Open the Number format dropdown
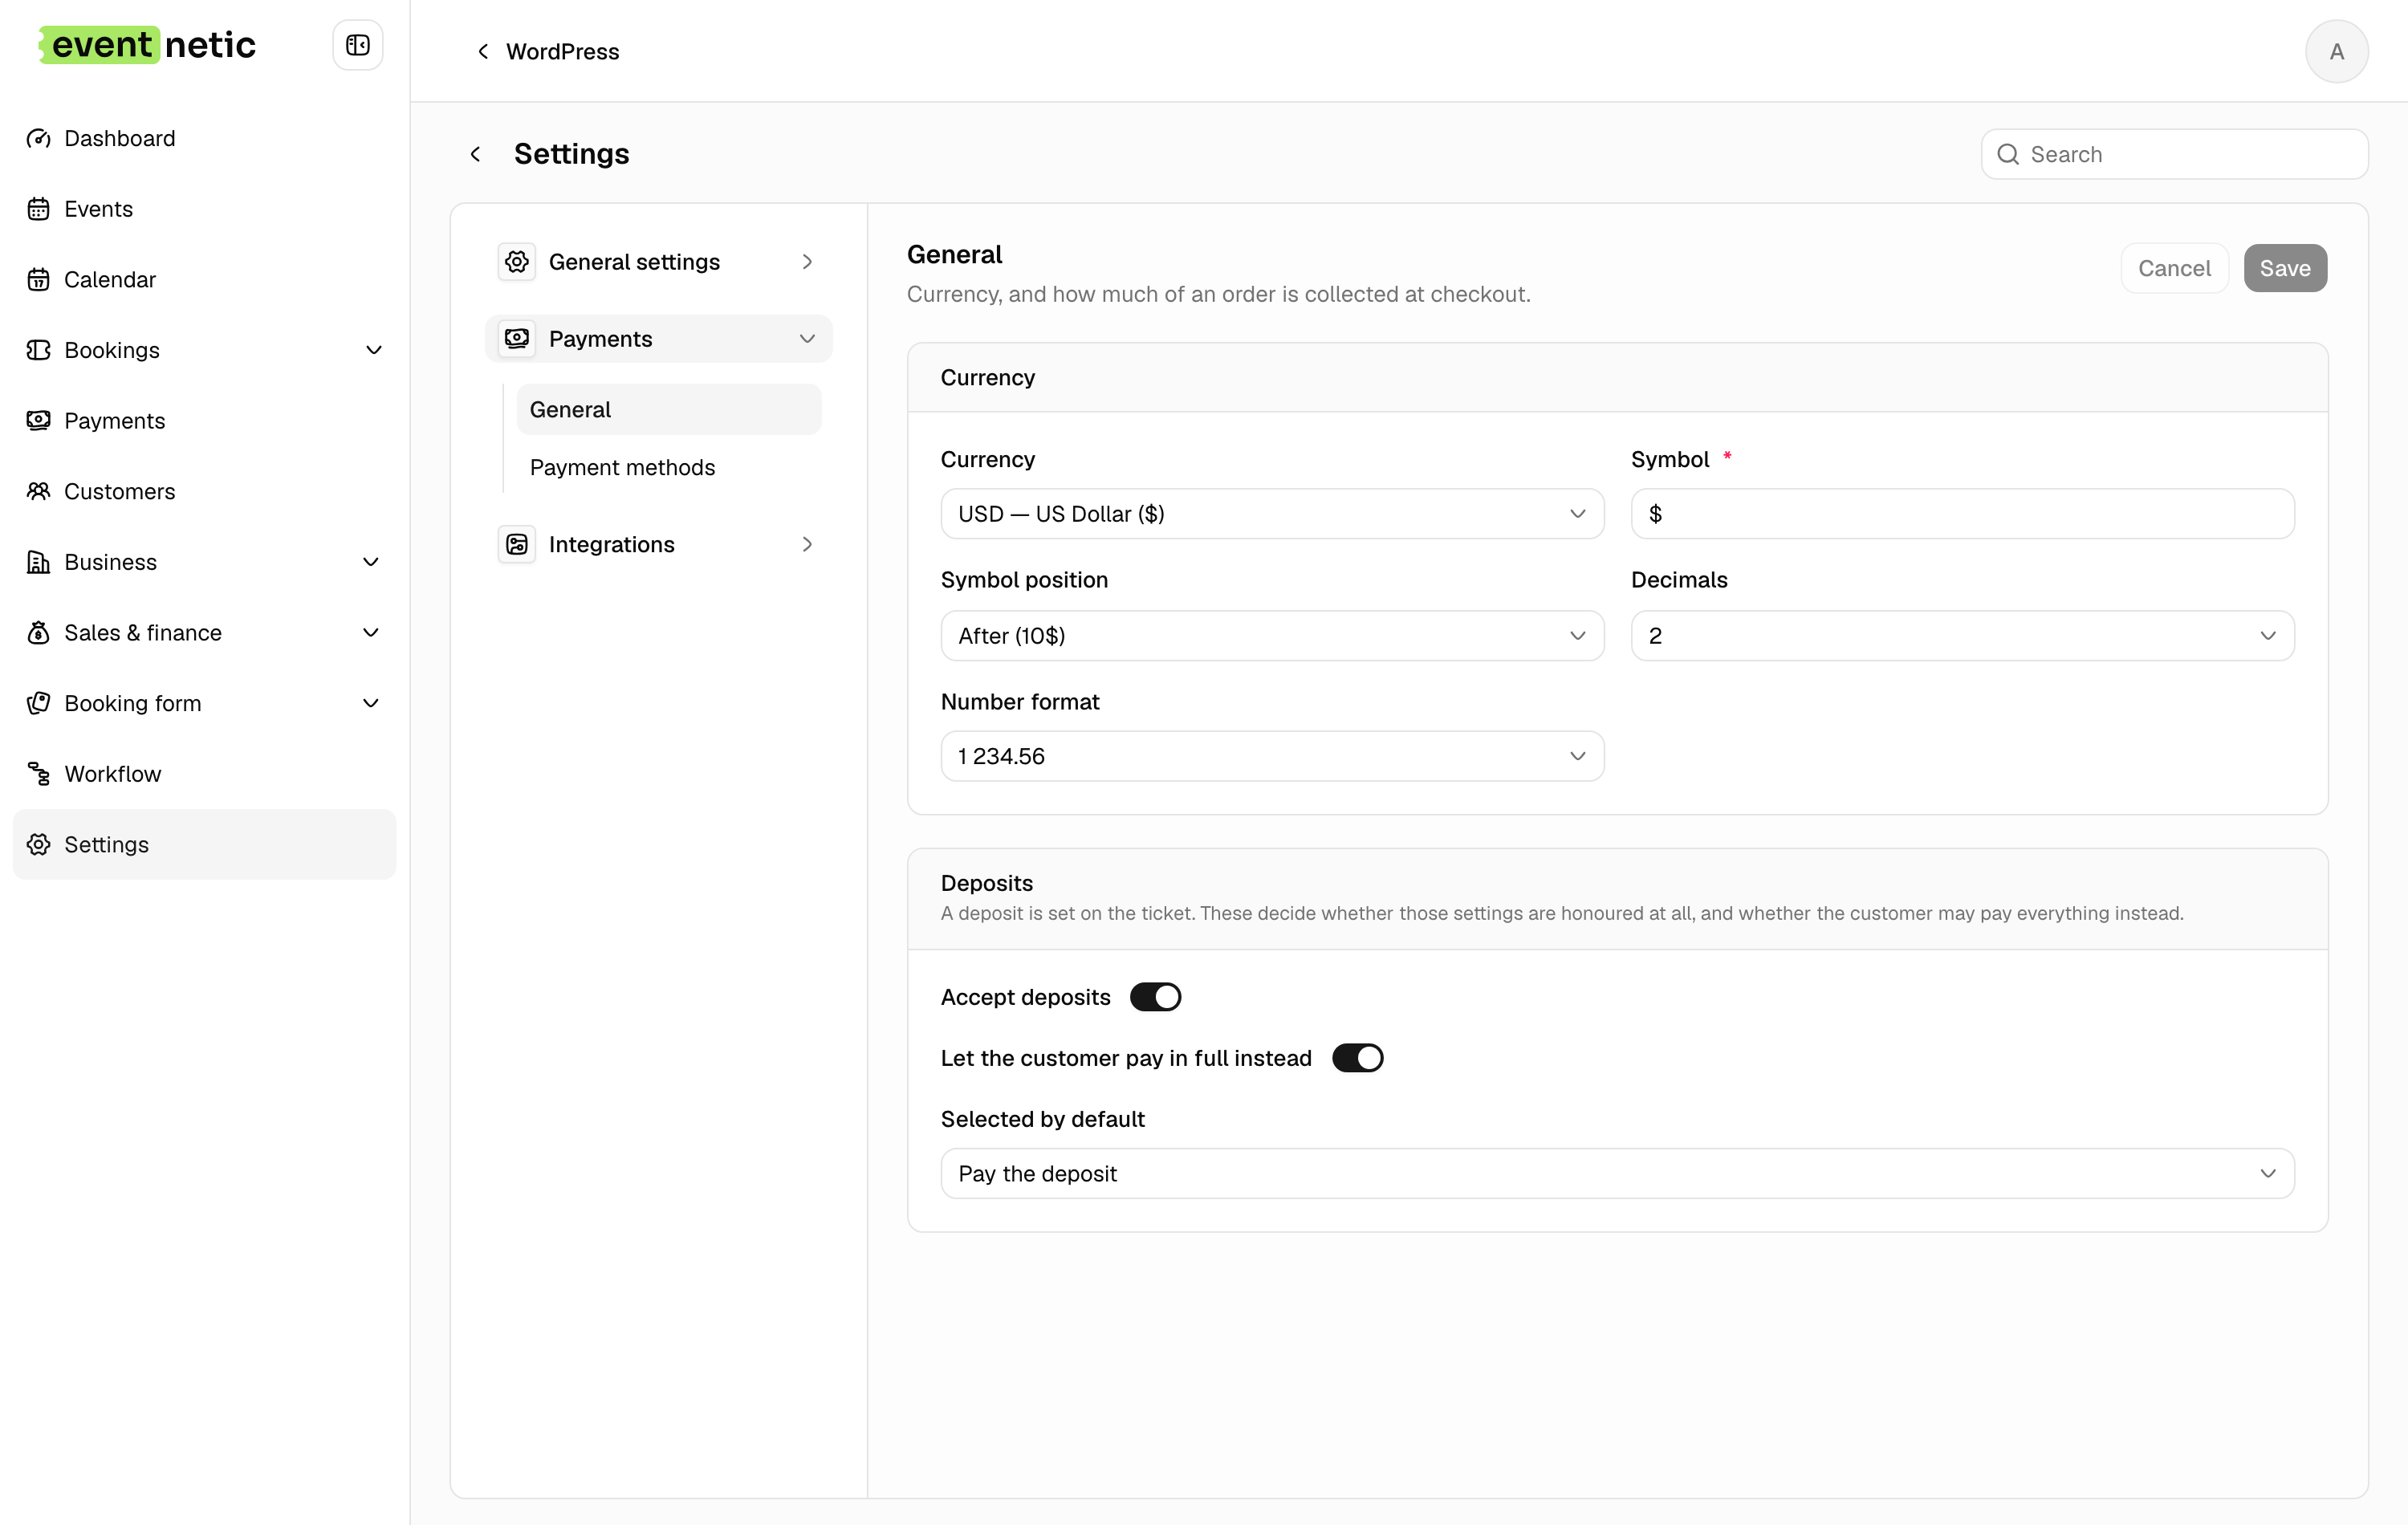Image resolution: width=2408 pixels, height=1525 pixels. (x=1272, y=756)
